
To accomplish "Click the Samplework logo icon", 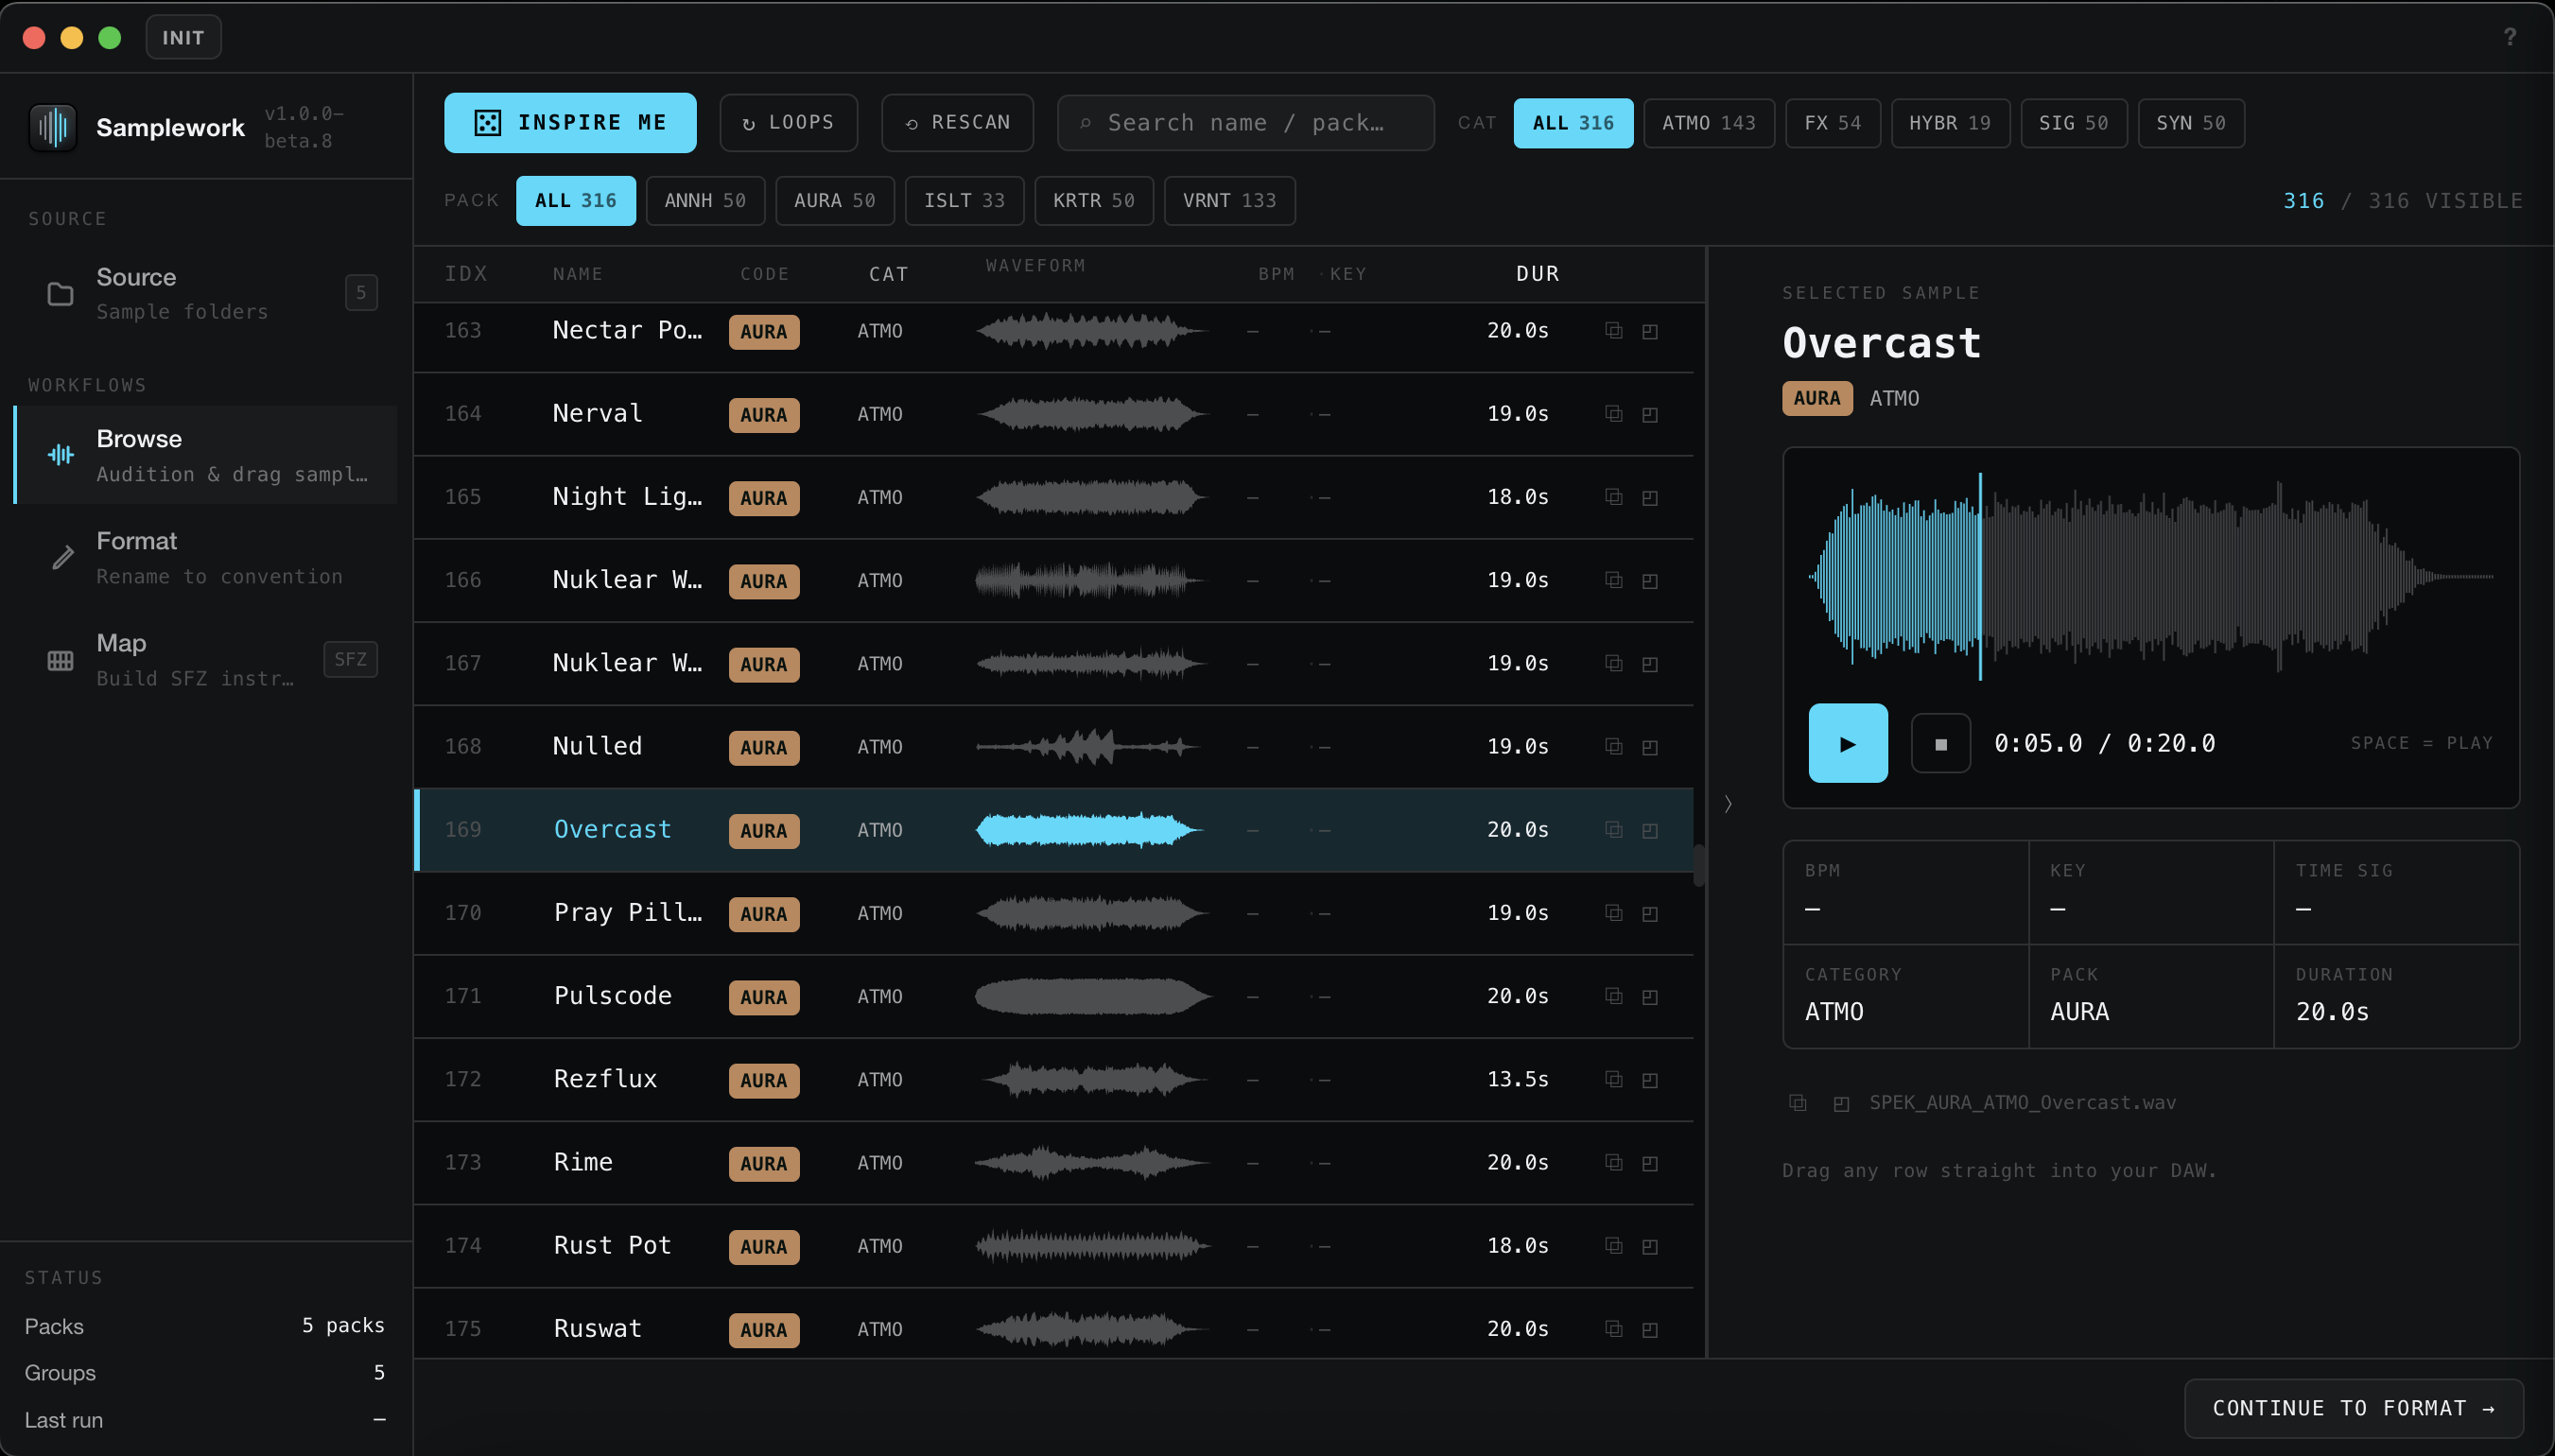I will click(53, 127).
